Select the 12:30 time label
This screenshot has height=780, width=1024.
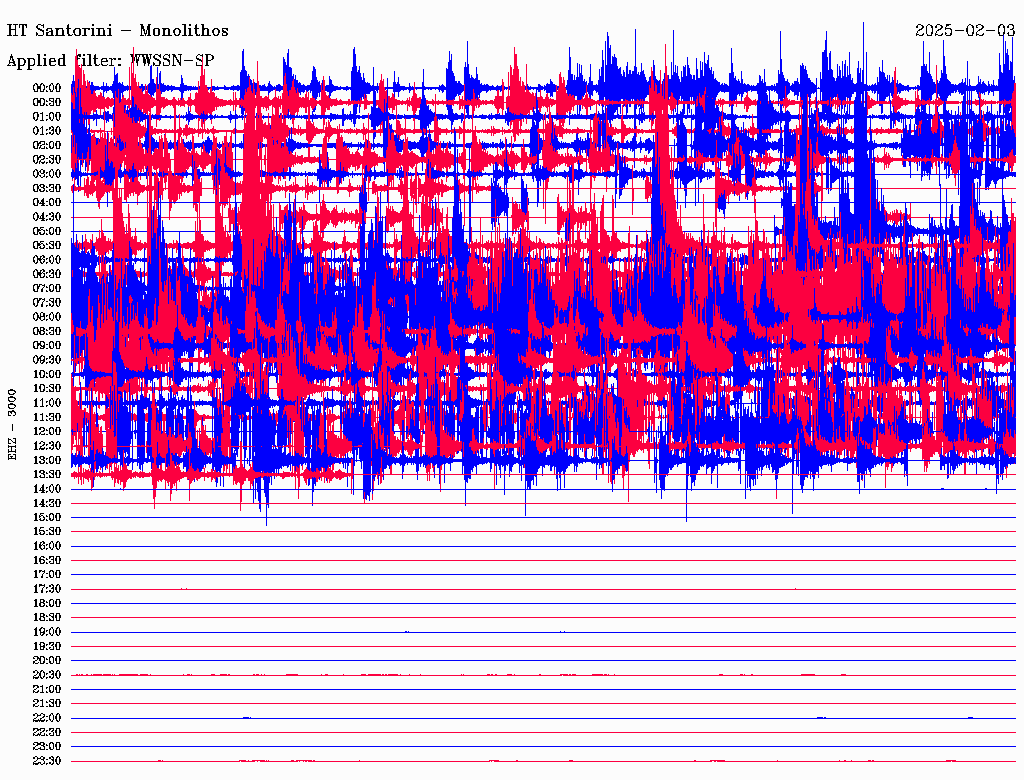pos(47,446)
